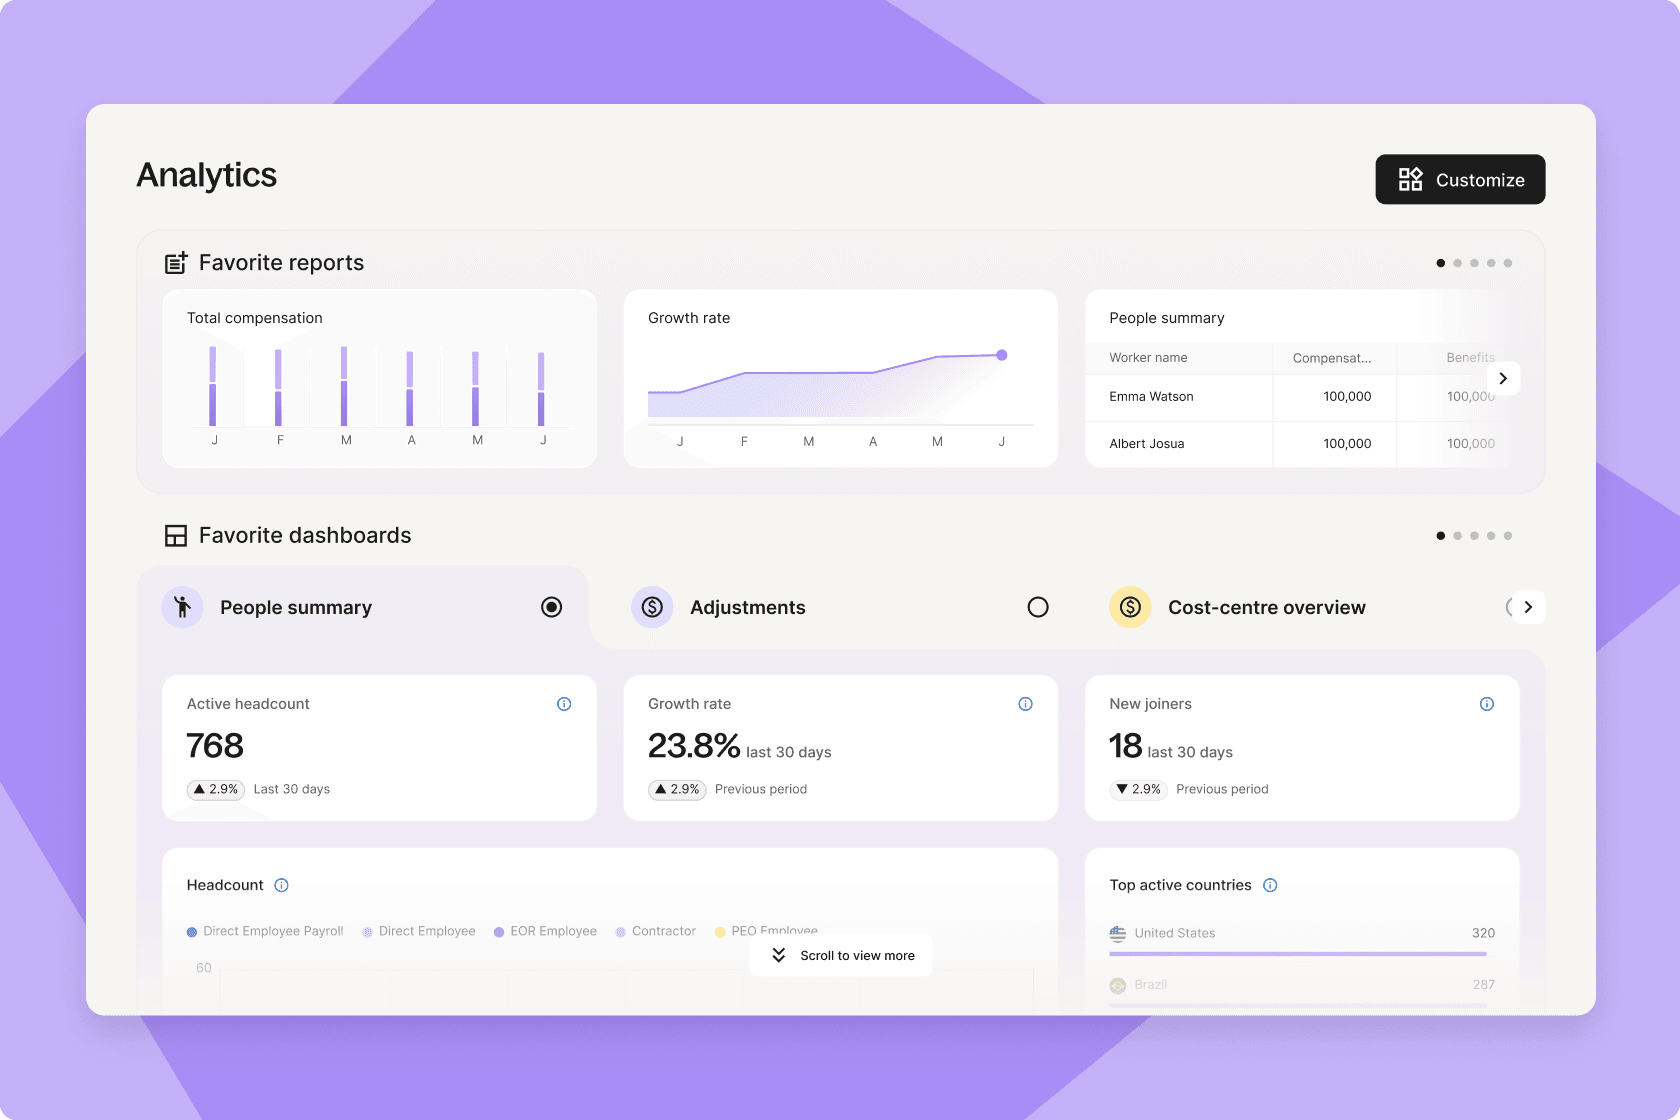Click the New joiners info icon
The image size is (1680, 1120).
tap(1487, 703)
